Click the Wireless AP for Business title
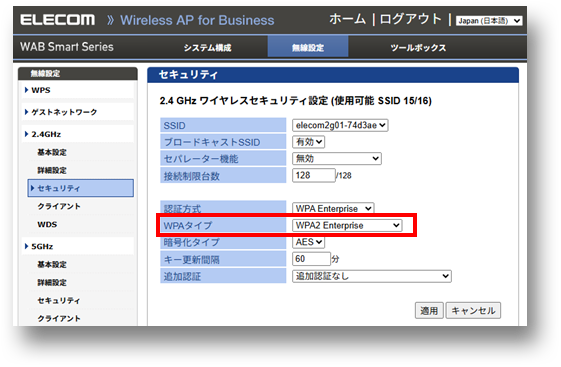The width and height of the screenshot is (561, 367). pyautogui.click(x=197, y=20)
